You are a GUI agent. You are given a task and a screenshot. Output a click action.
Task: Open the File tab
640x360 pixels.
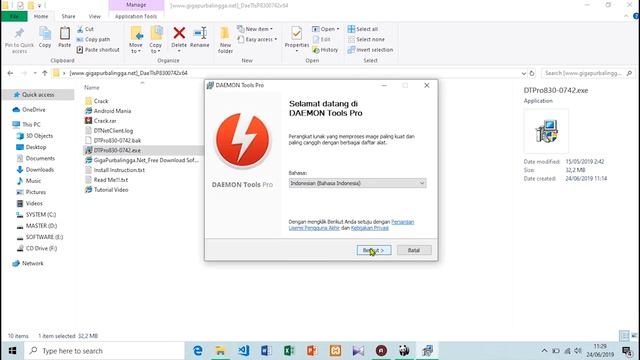(14, 16)
